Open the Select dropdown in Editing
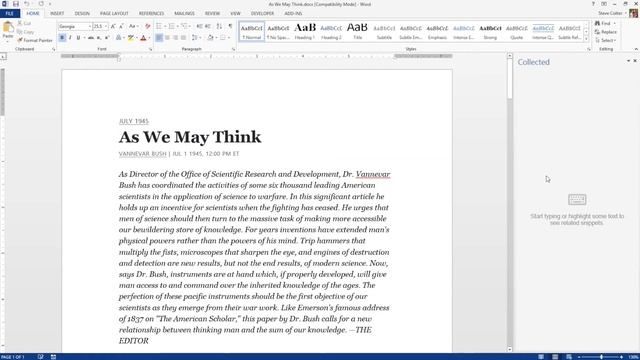This screenshot has height=360, width=640. pos(606,40)
